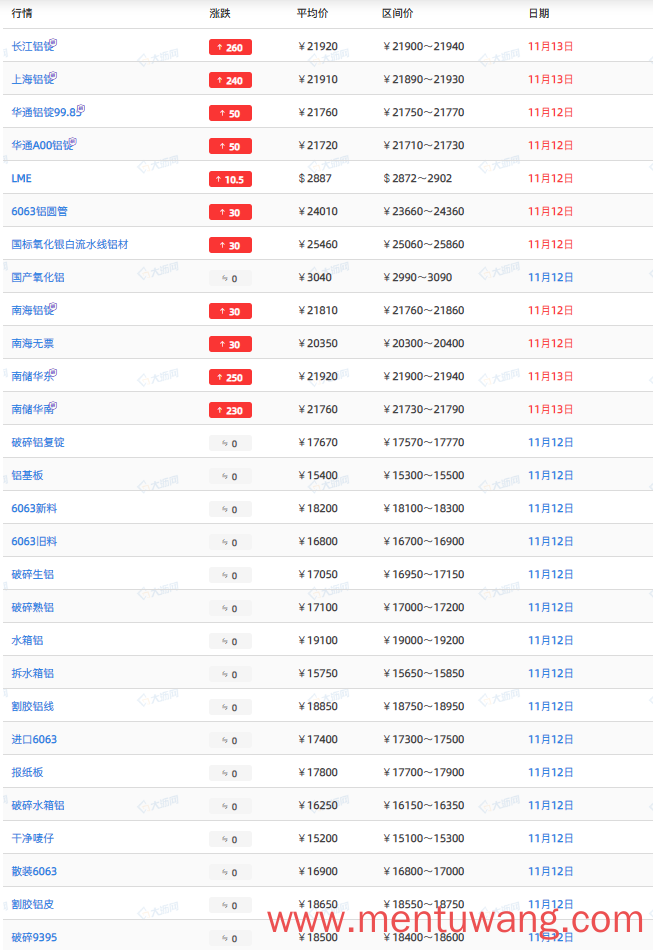Open the 6063旧料 link
Screen dimensions: 653x950
[34, 542]
